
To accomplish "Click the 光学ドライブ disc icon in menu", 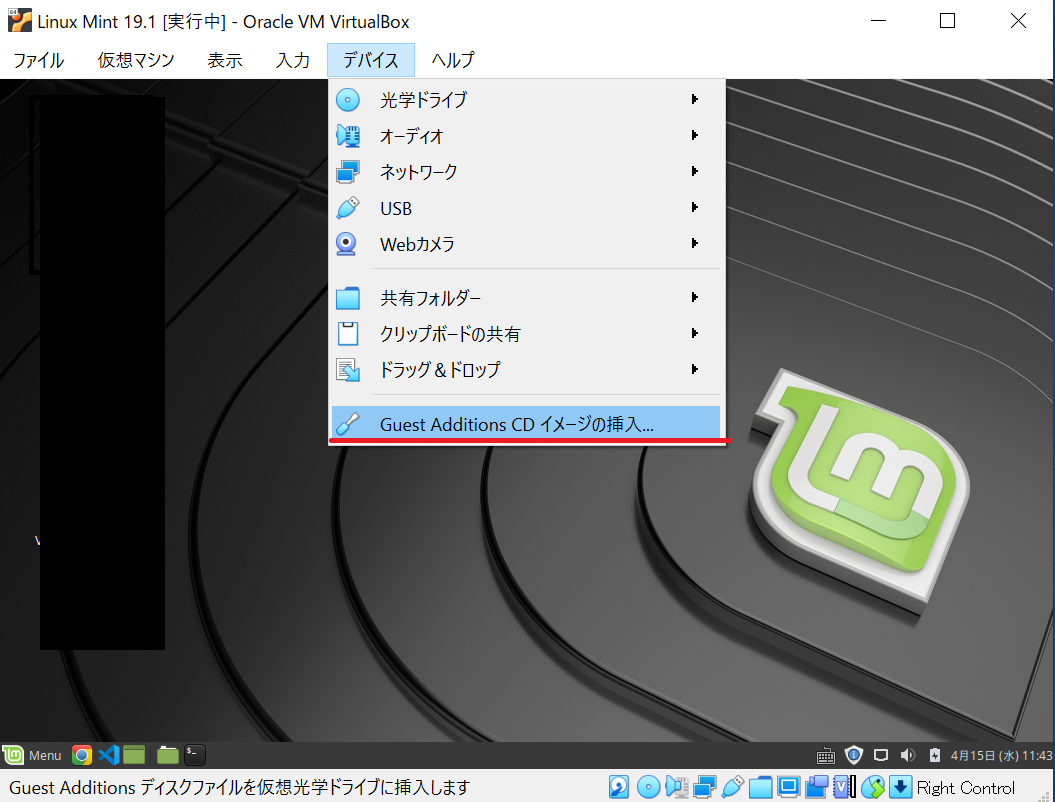I will pos(348,100).
